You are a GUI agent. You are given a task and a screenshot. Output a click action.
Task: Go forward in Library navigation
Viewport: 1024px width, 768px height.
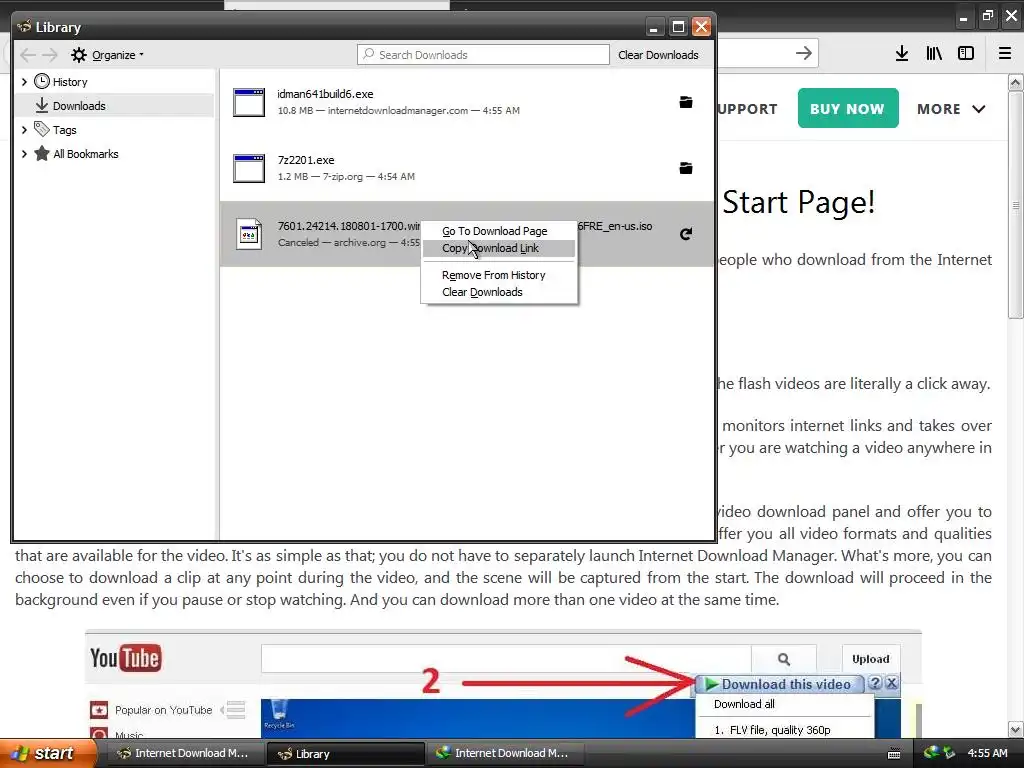pyautogui.click(x=50, y=55)
